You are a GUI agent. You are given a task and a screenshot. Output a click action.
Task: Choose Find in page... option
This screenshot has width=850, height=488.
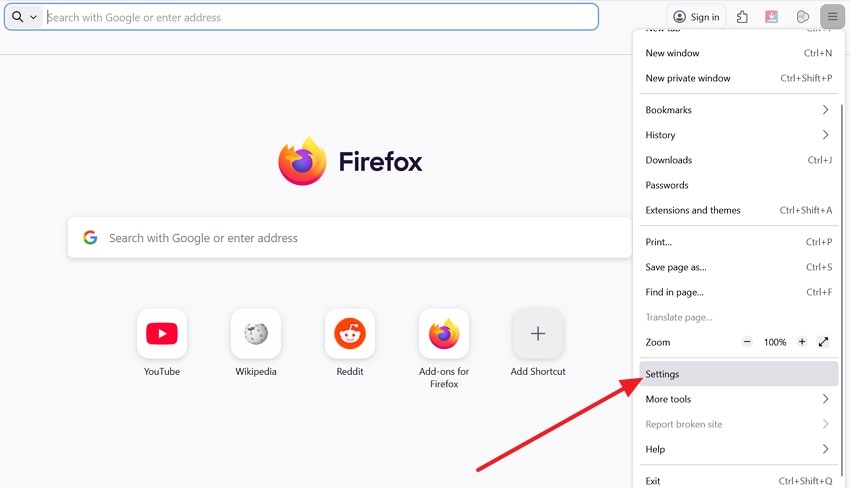pyautogui.click(x=738, y=292)
